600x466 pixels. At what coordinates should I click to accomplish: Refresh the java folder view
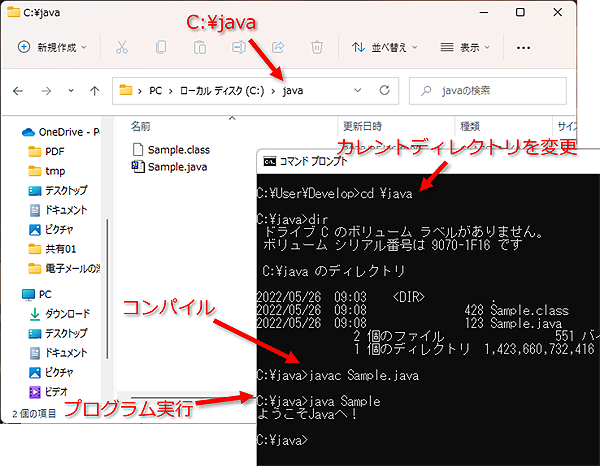[386, 91]
